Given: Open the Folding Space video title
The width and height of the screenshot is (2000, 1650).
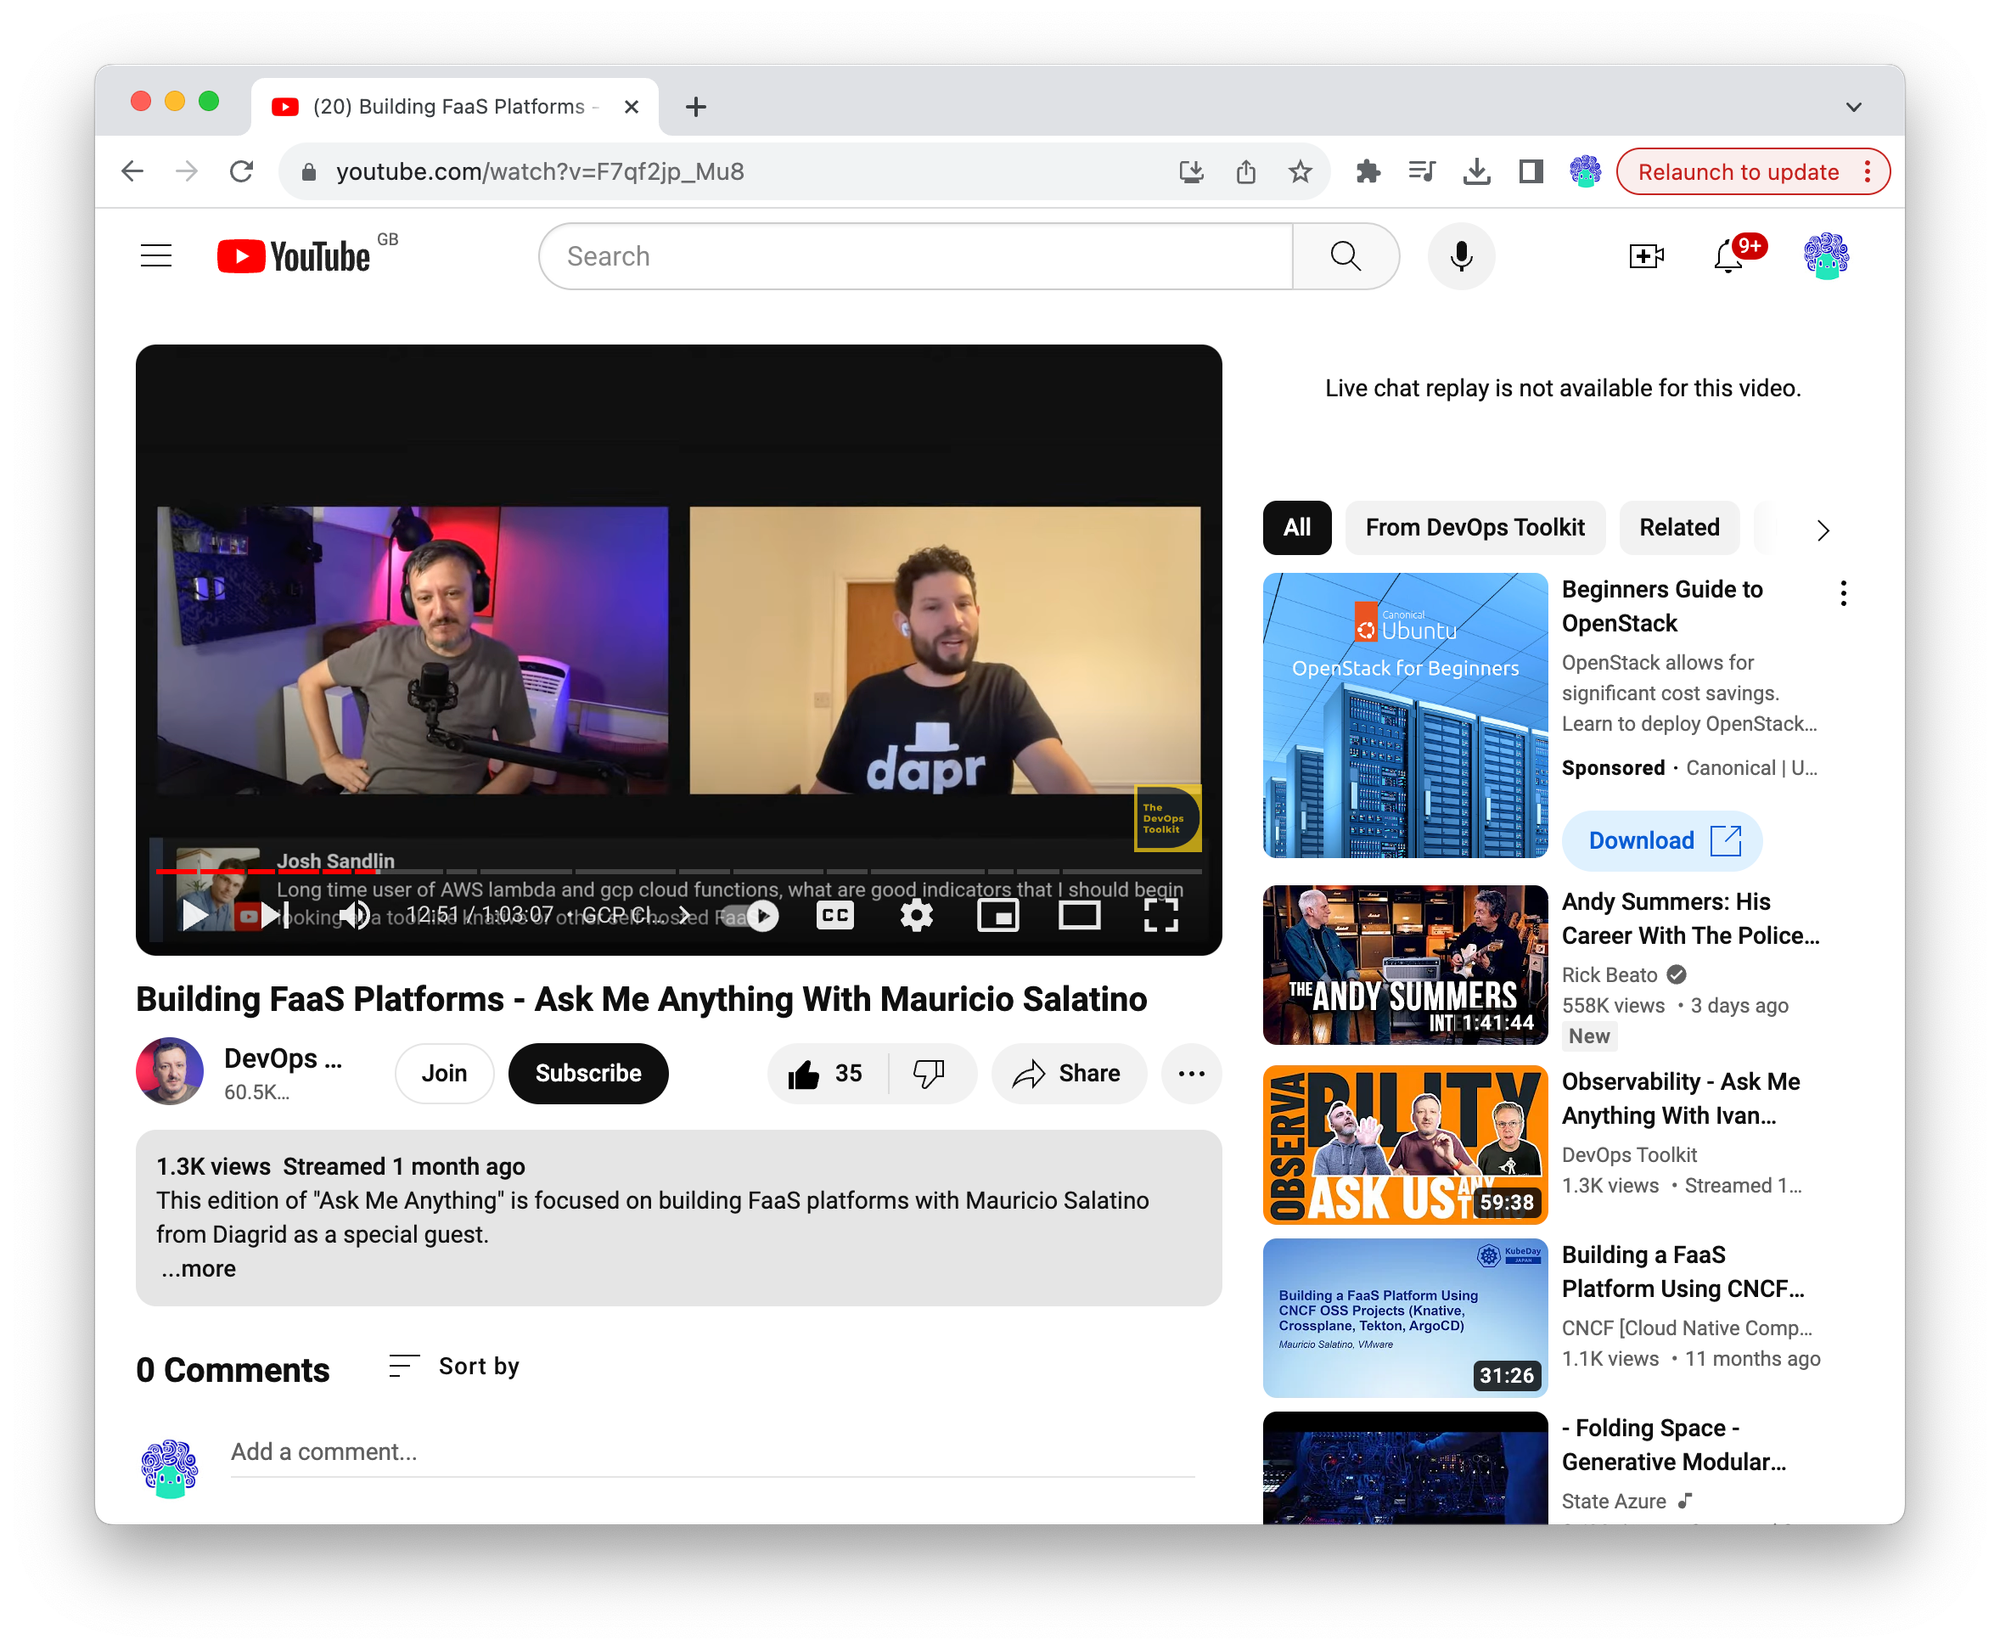Looking at the screenshot, I should 1674,1444.
